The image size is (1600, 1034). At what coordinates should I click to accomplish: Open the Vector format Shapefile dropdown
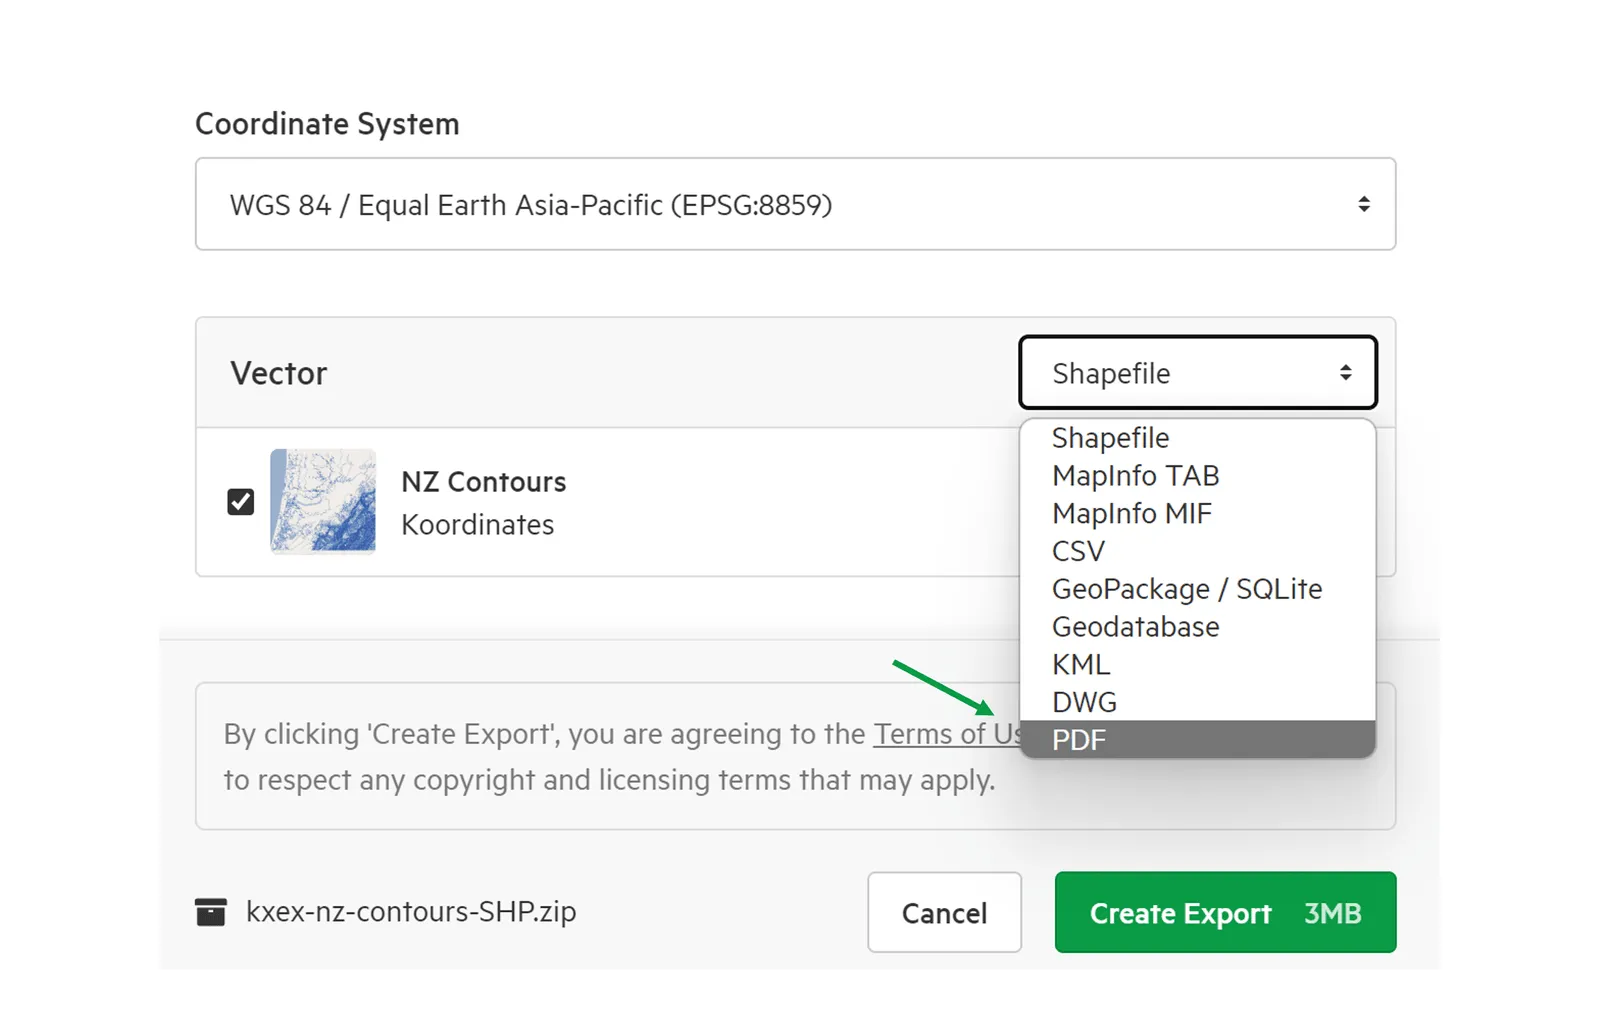point(1197,373)
